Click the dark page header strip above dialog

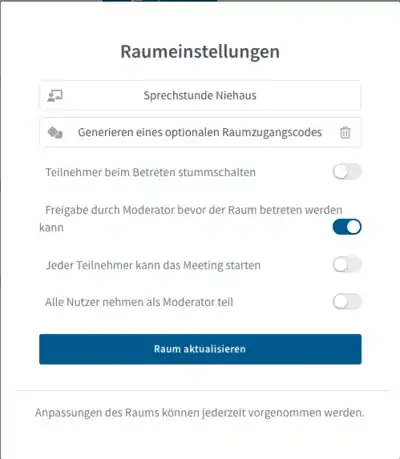[160, 1]
